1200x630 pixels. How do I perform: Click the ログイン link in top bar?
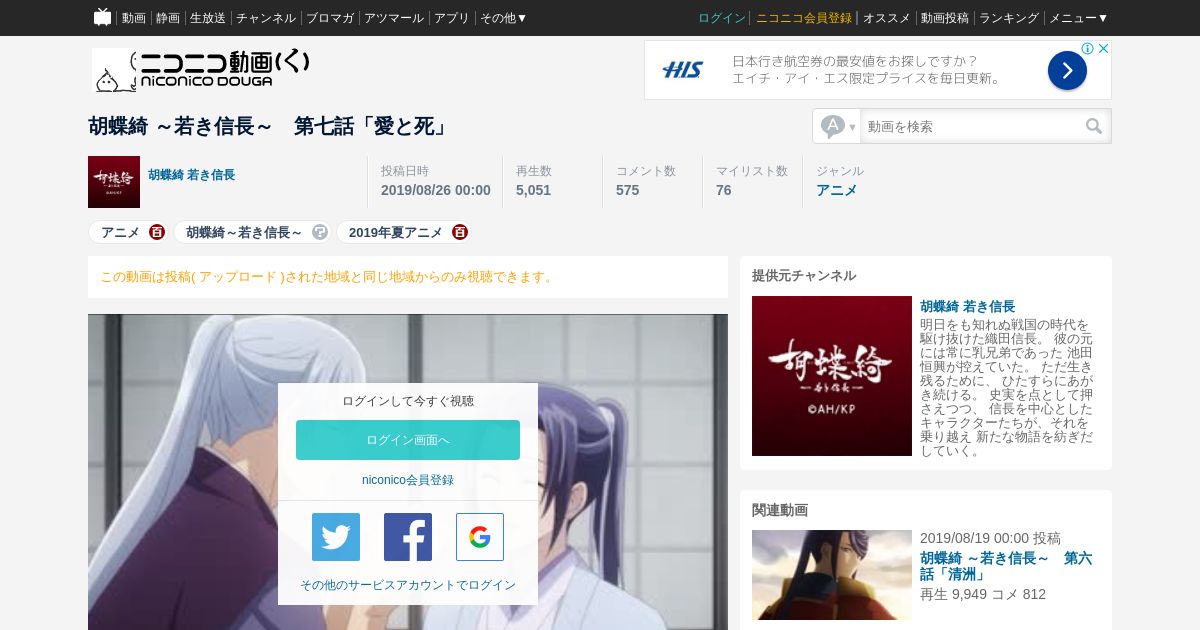(x=722, y=18)
